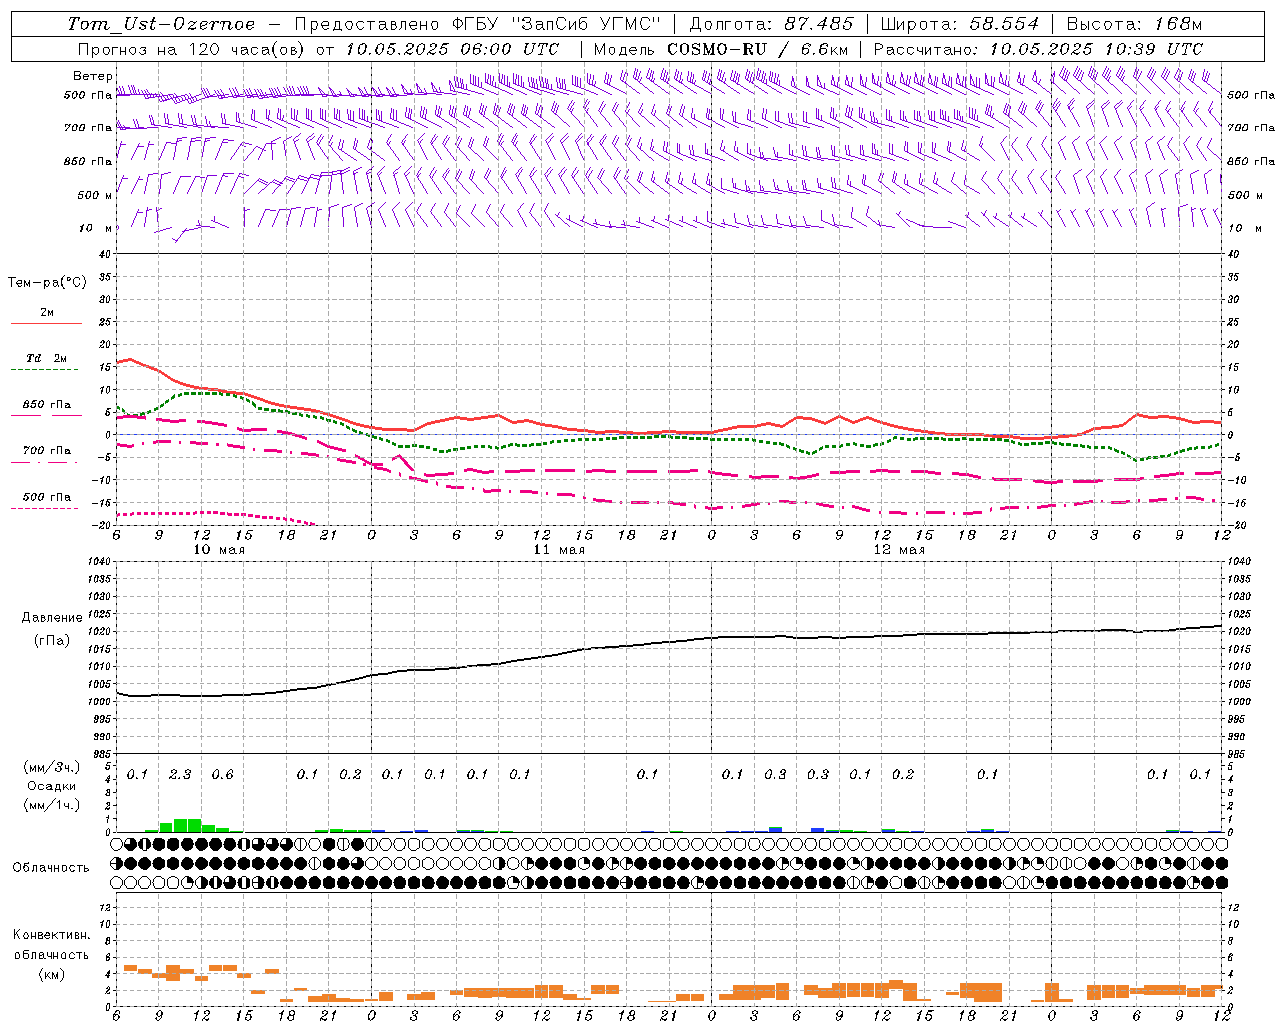The image size is (1280, 1024).
Task: Click the '12 мая' date label
Action: [x=899, y=550]
